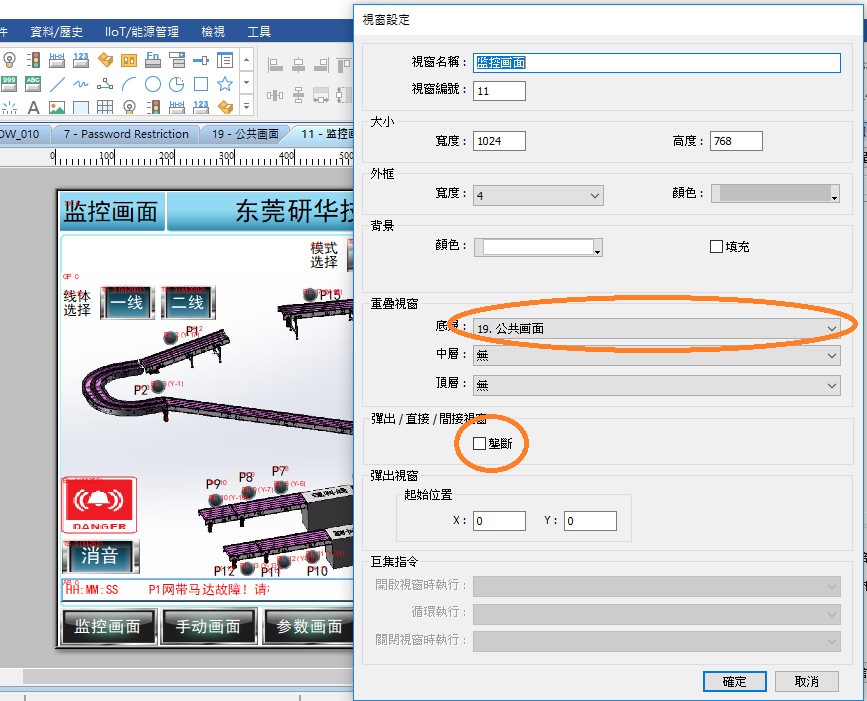Select the text 'A' tool

point(33,108)
